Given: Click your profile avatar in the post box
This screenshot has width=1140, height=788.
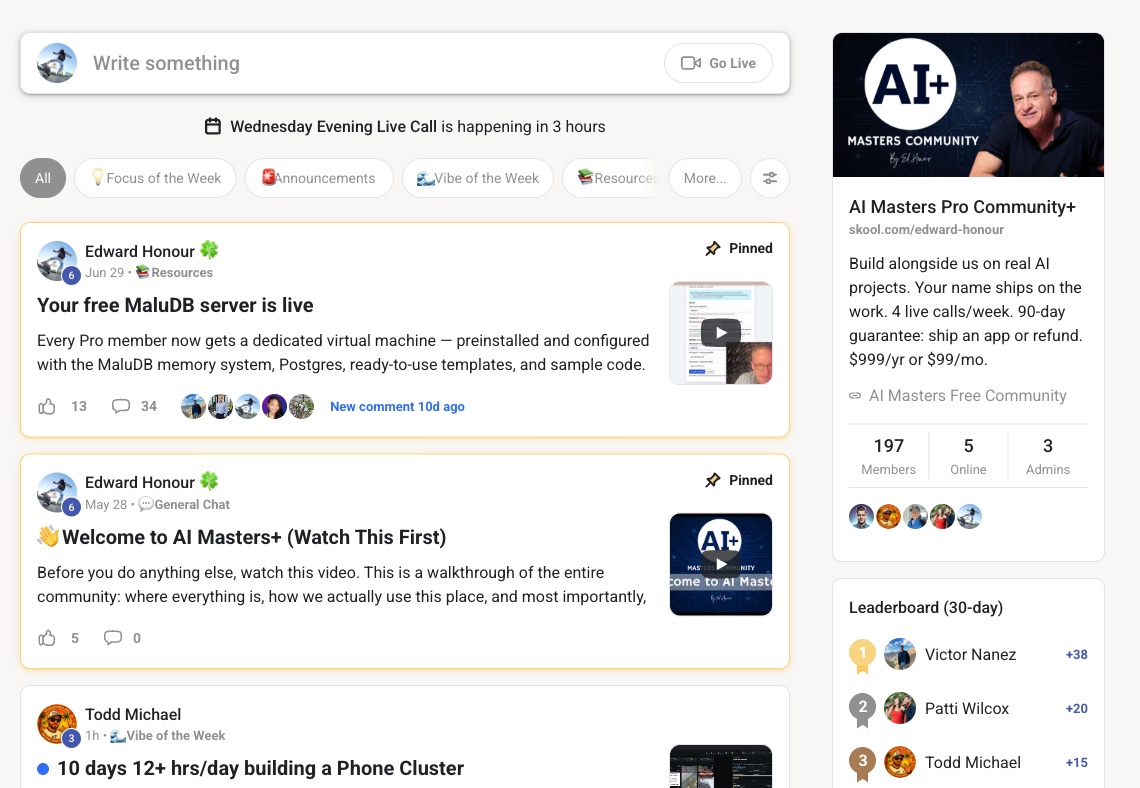Looking at the screenshot, I should (x=57, y=63).
